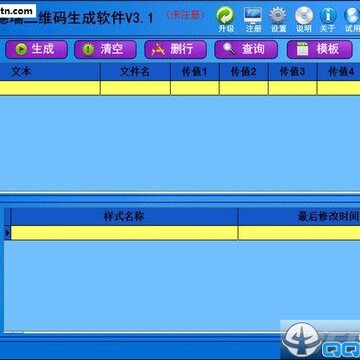This screenshot has height=360, width=360.
Task: Click the 查询 search button
Action: click(246, 49)
